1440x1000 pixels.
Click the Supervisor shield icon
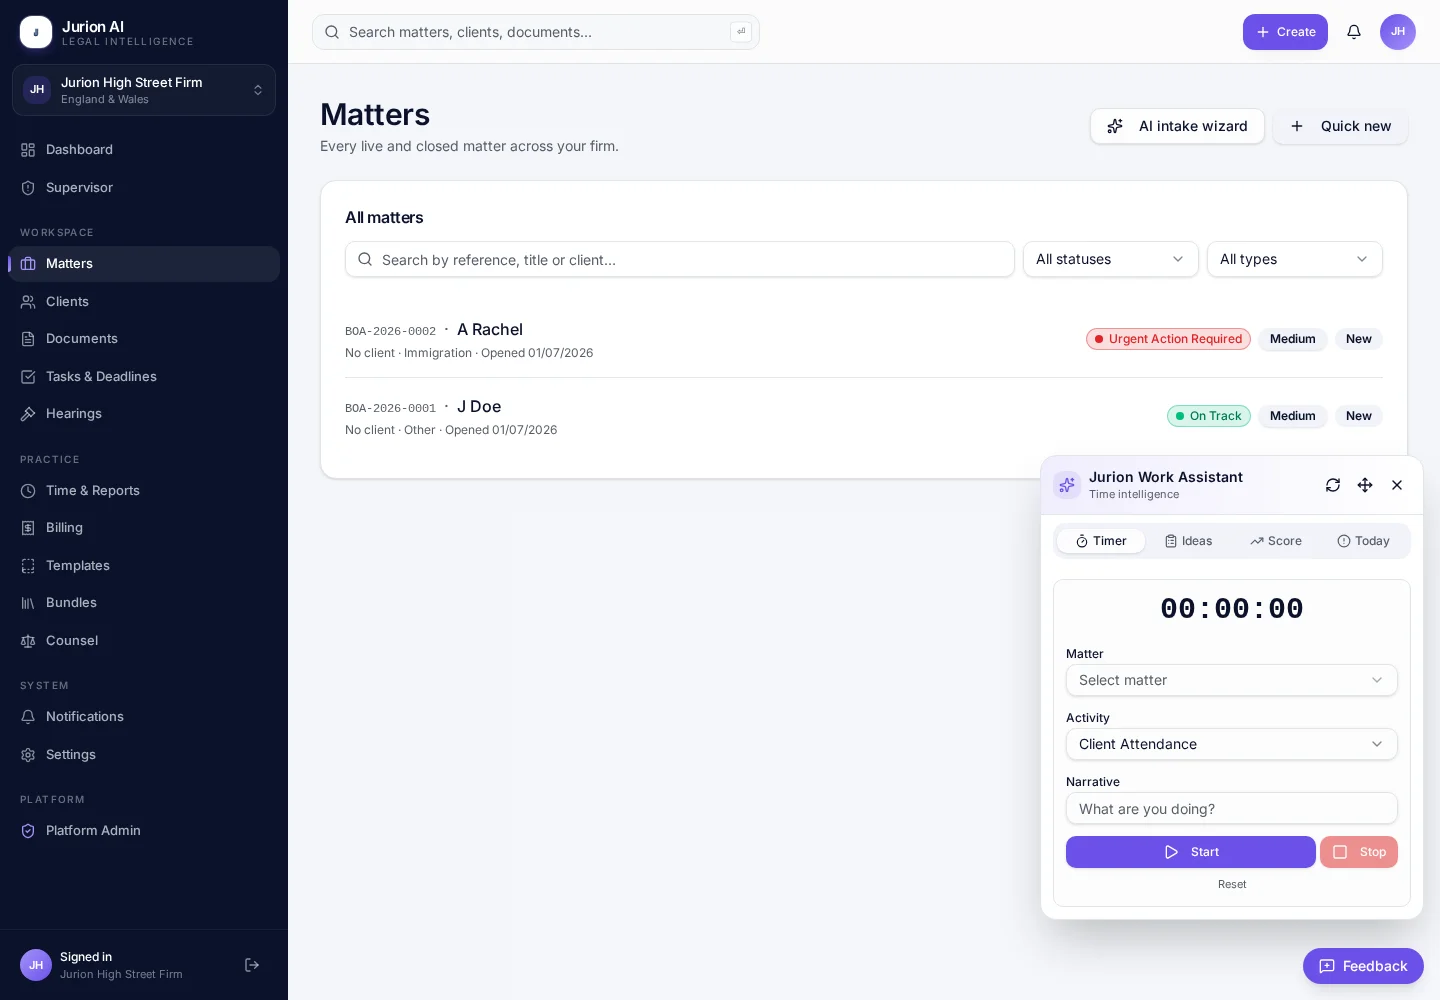tap(28, 188)
